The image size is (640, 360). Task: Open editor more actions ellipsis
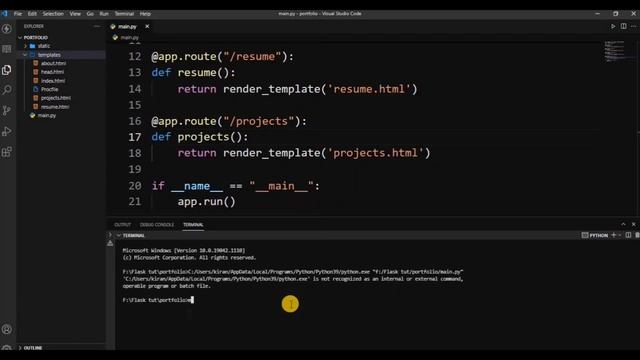[x=633, y=26]
